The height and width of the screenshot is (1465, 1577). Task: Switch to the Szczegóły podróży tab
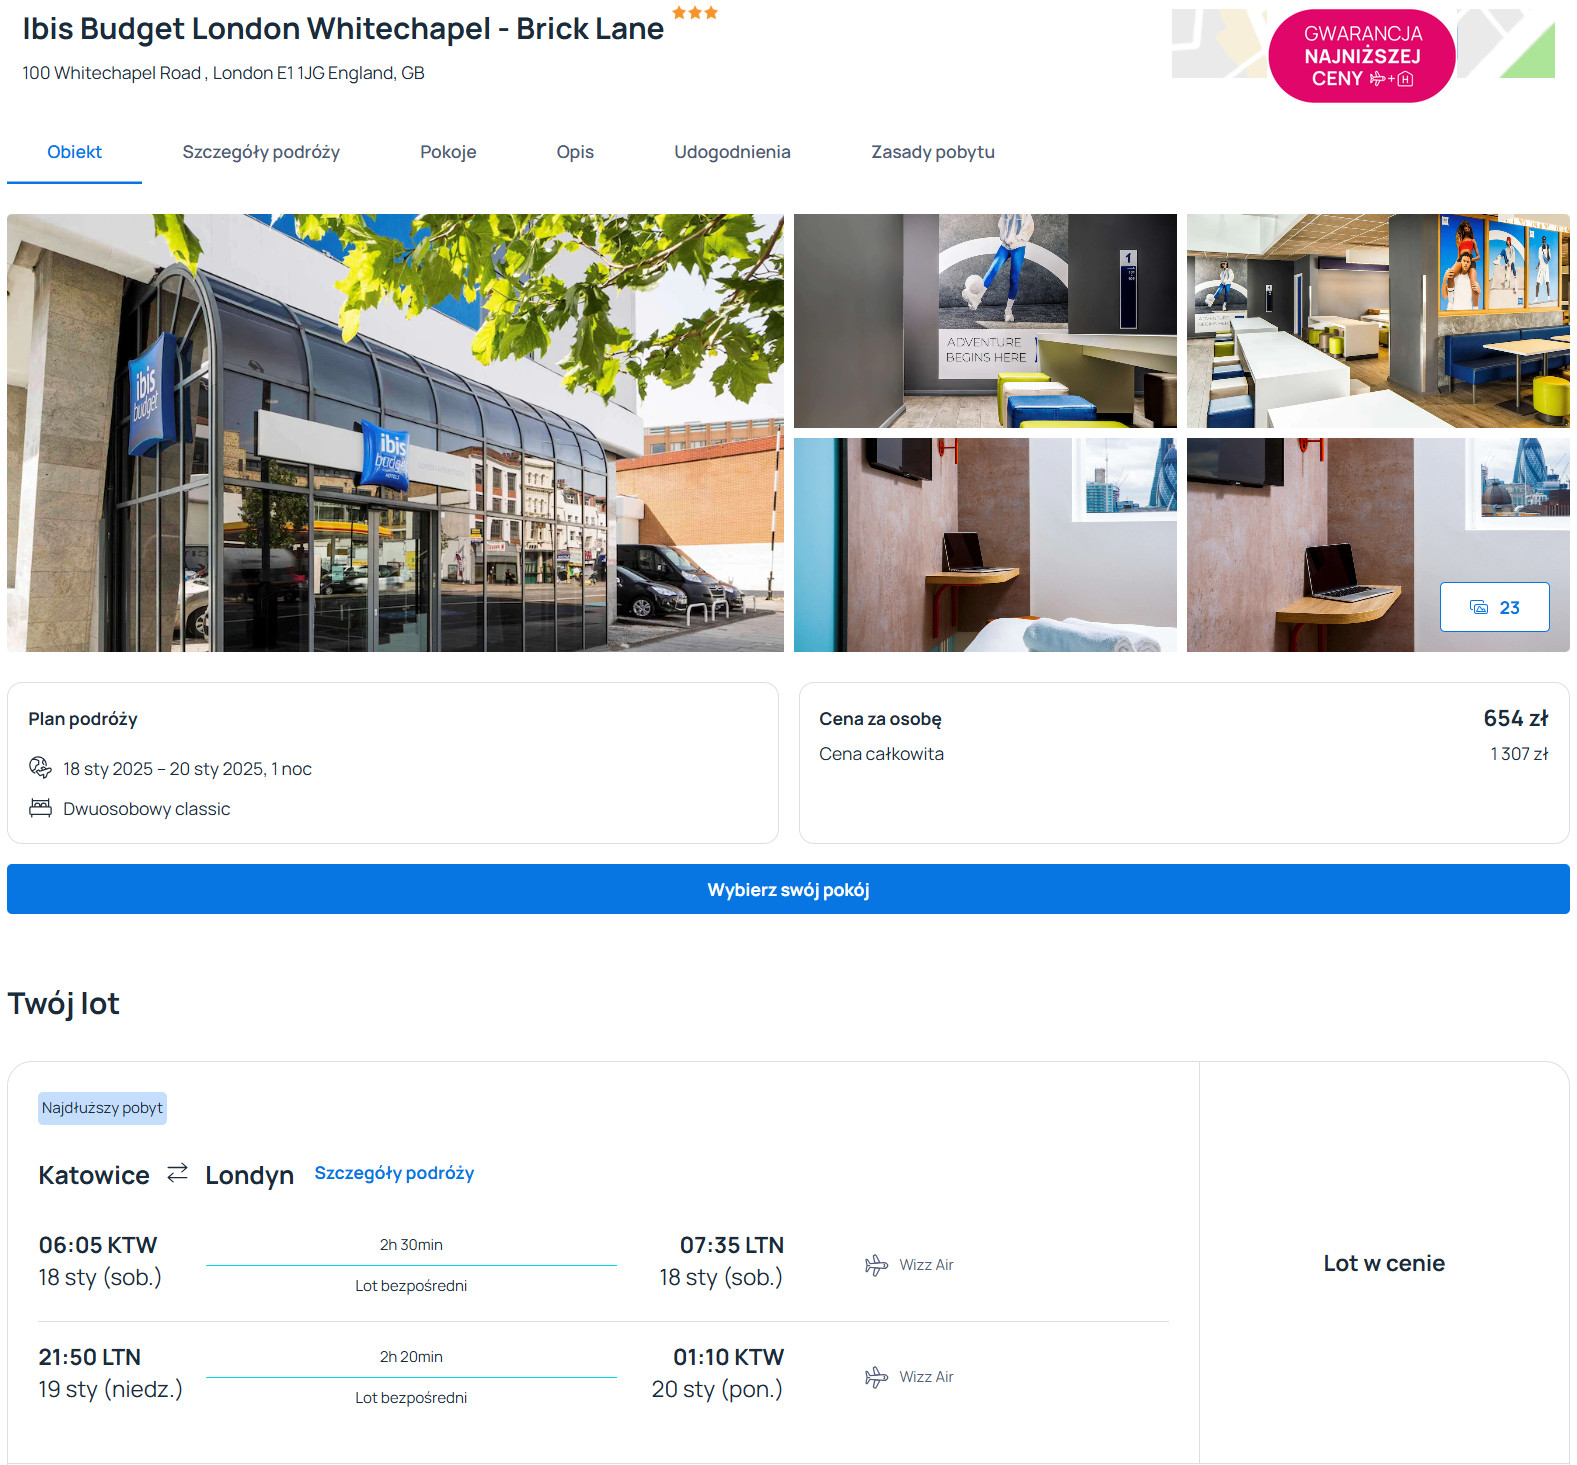click(x=261, y=152)
